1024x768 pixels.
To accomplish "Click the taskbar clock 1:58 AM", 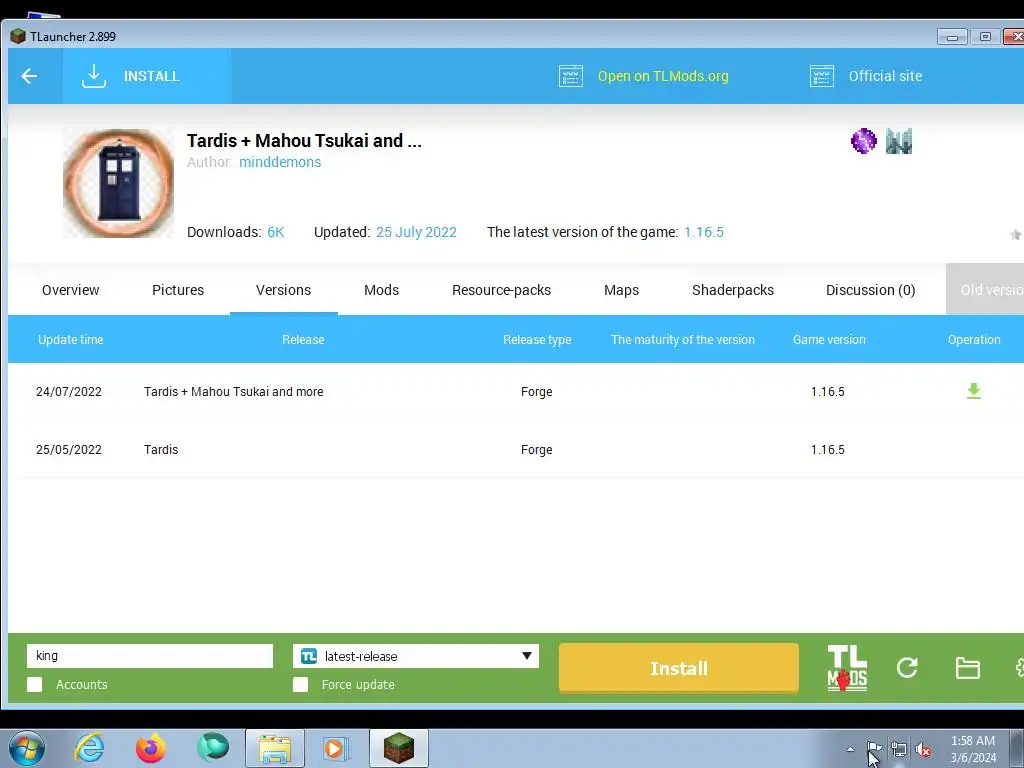I will 973,749.
